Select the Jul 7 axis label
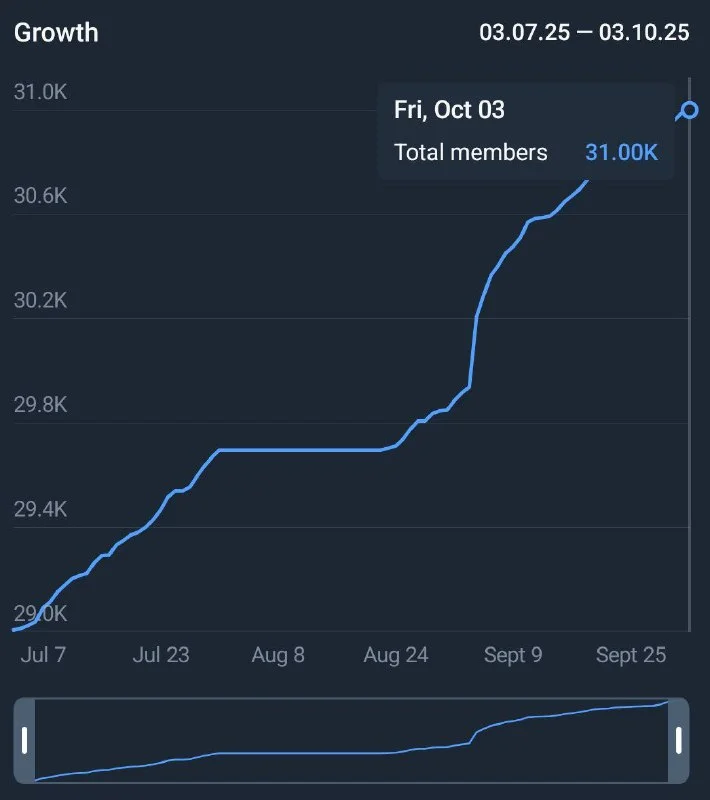 43,655
